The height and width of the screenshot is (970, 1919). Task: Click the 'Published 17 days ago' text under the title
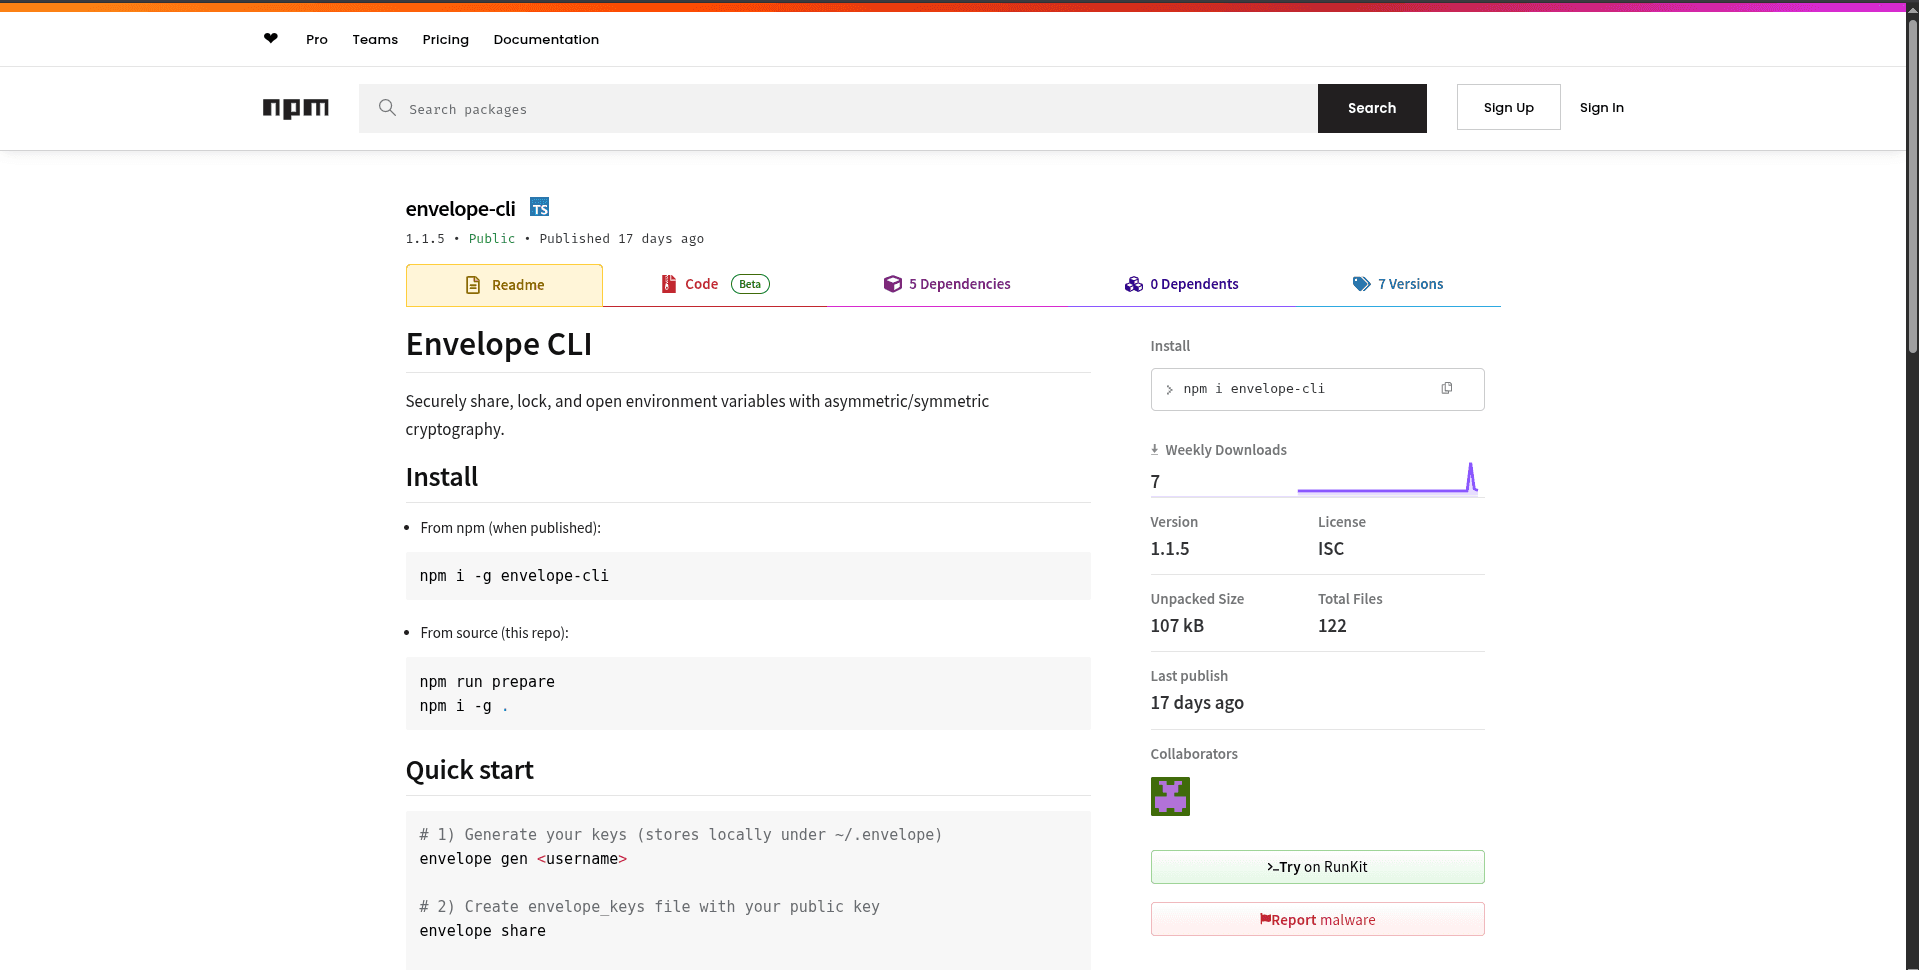pyautogui.click(x=622, y=239)
